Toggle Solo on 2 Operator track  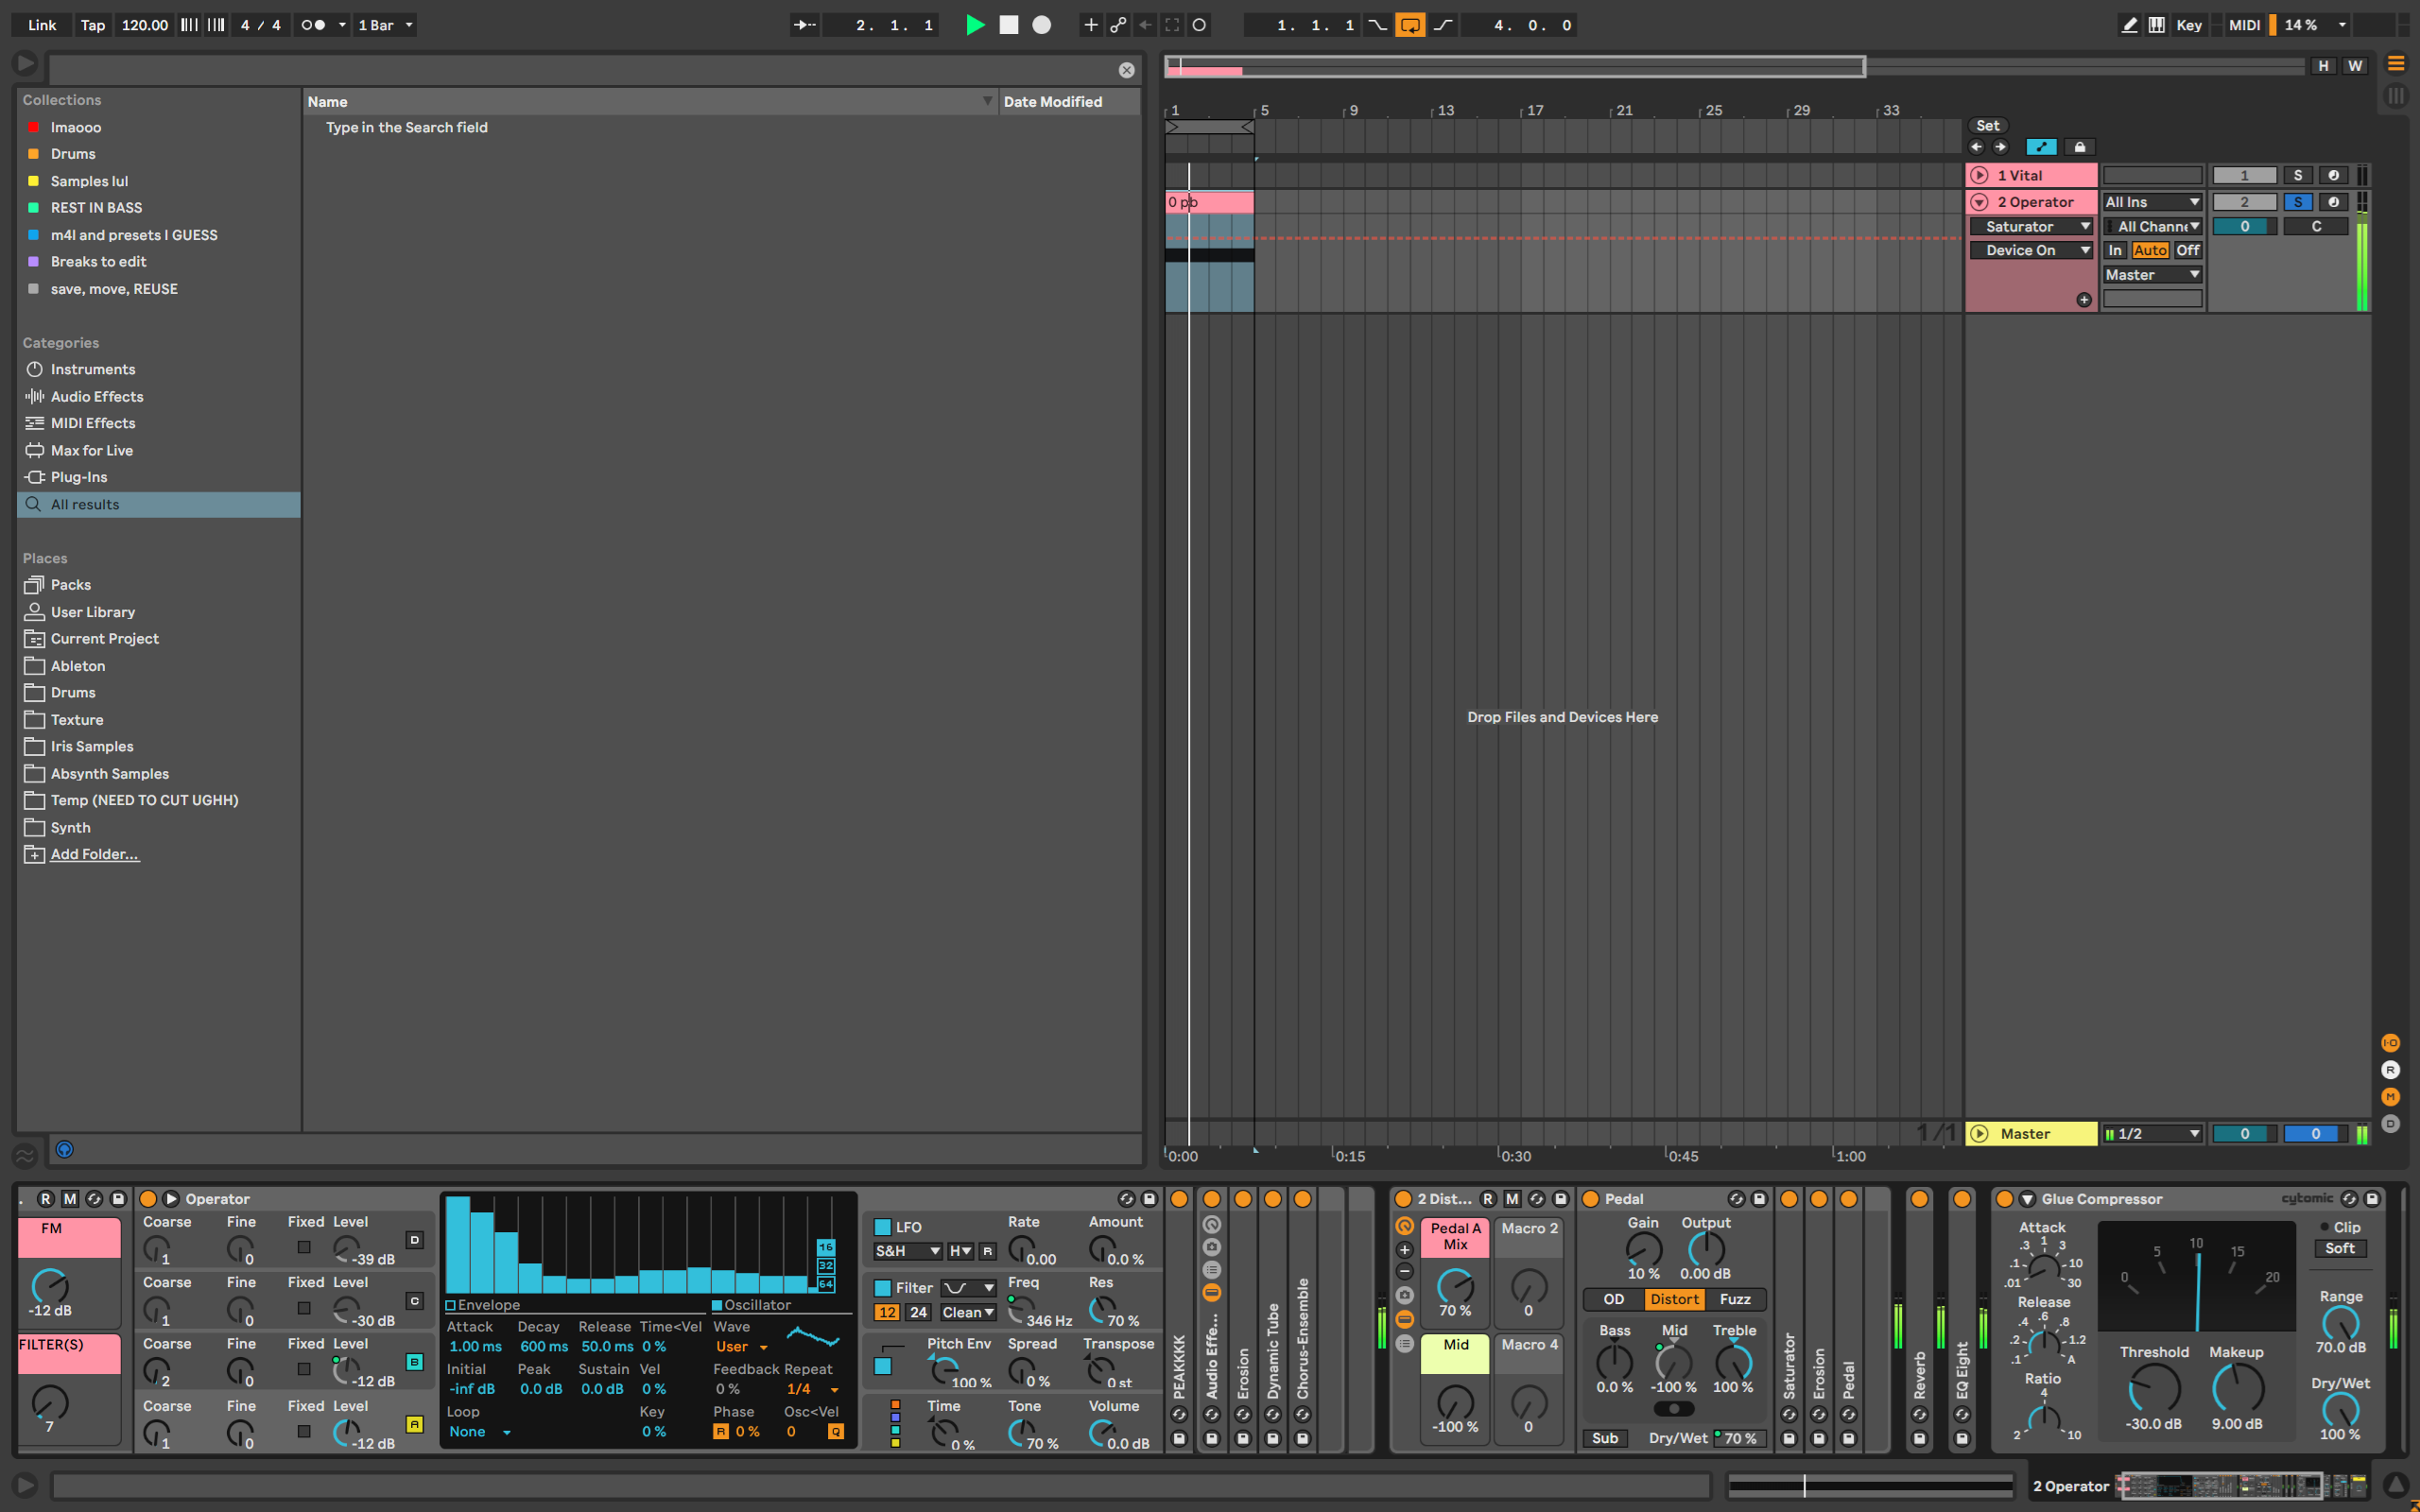pyautogui.click(x=2297, y=202)
